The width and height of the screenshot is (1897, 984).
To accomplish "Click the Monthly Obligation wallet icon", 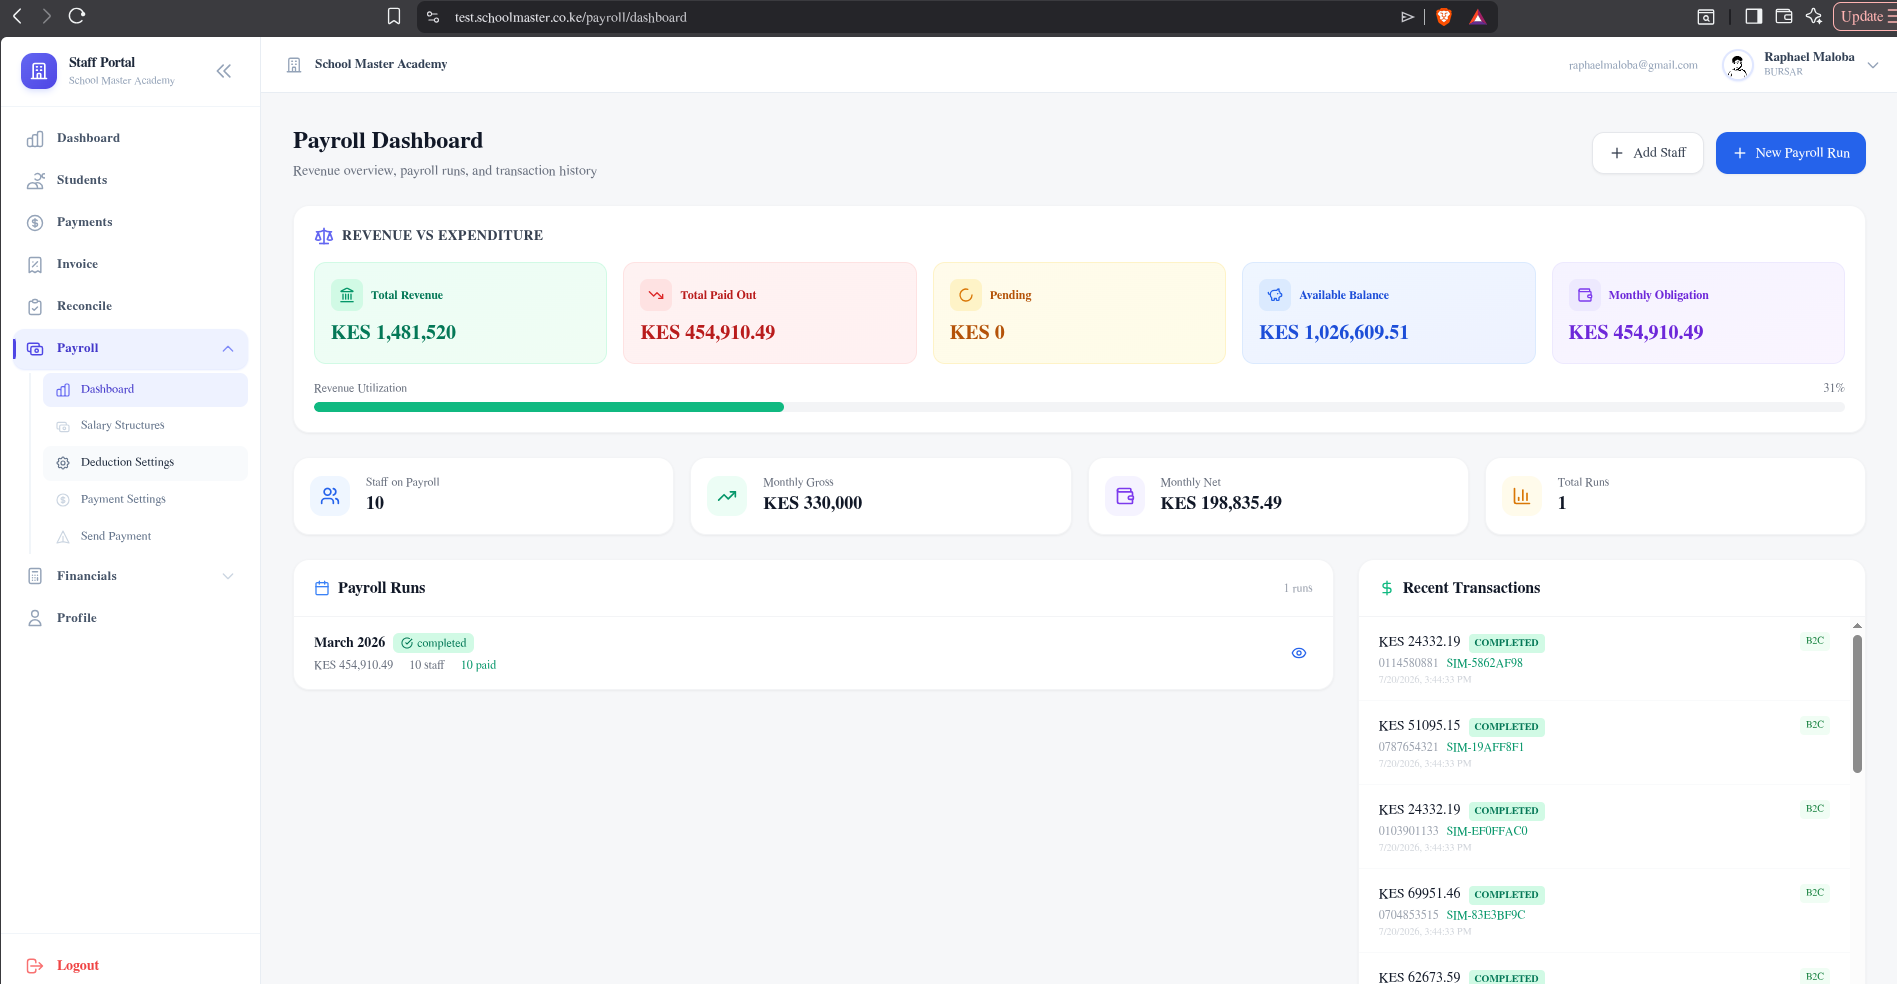I will pos(1585,295).
